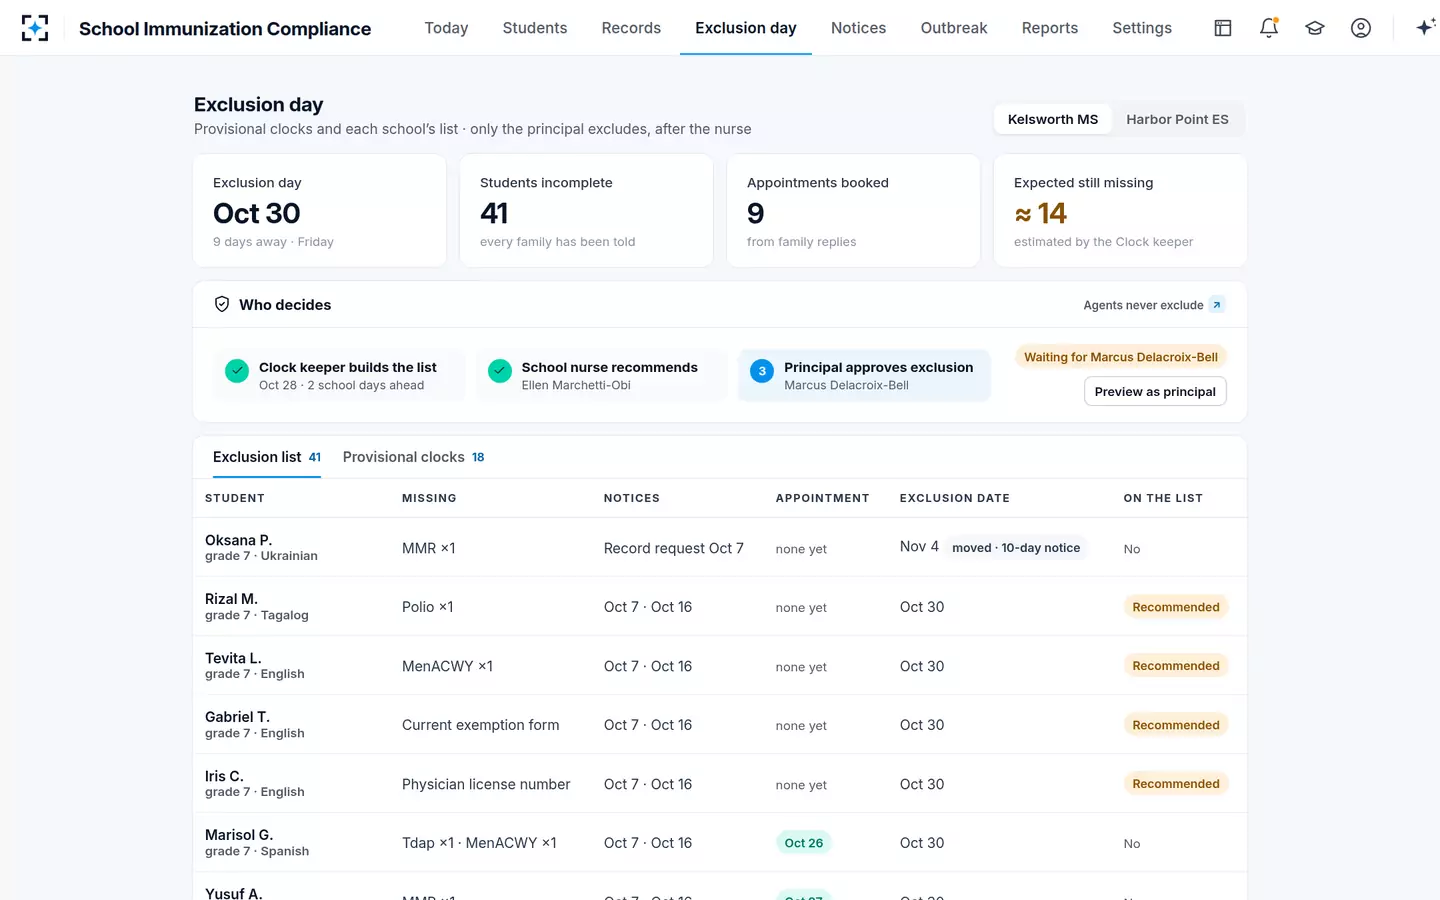Open the user account icon
1440x900 pixels.
point(1361,28)
